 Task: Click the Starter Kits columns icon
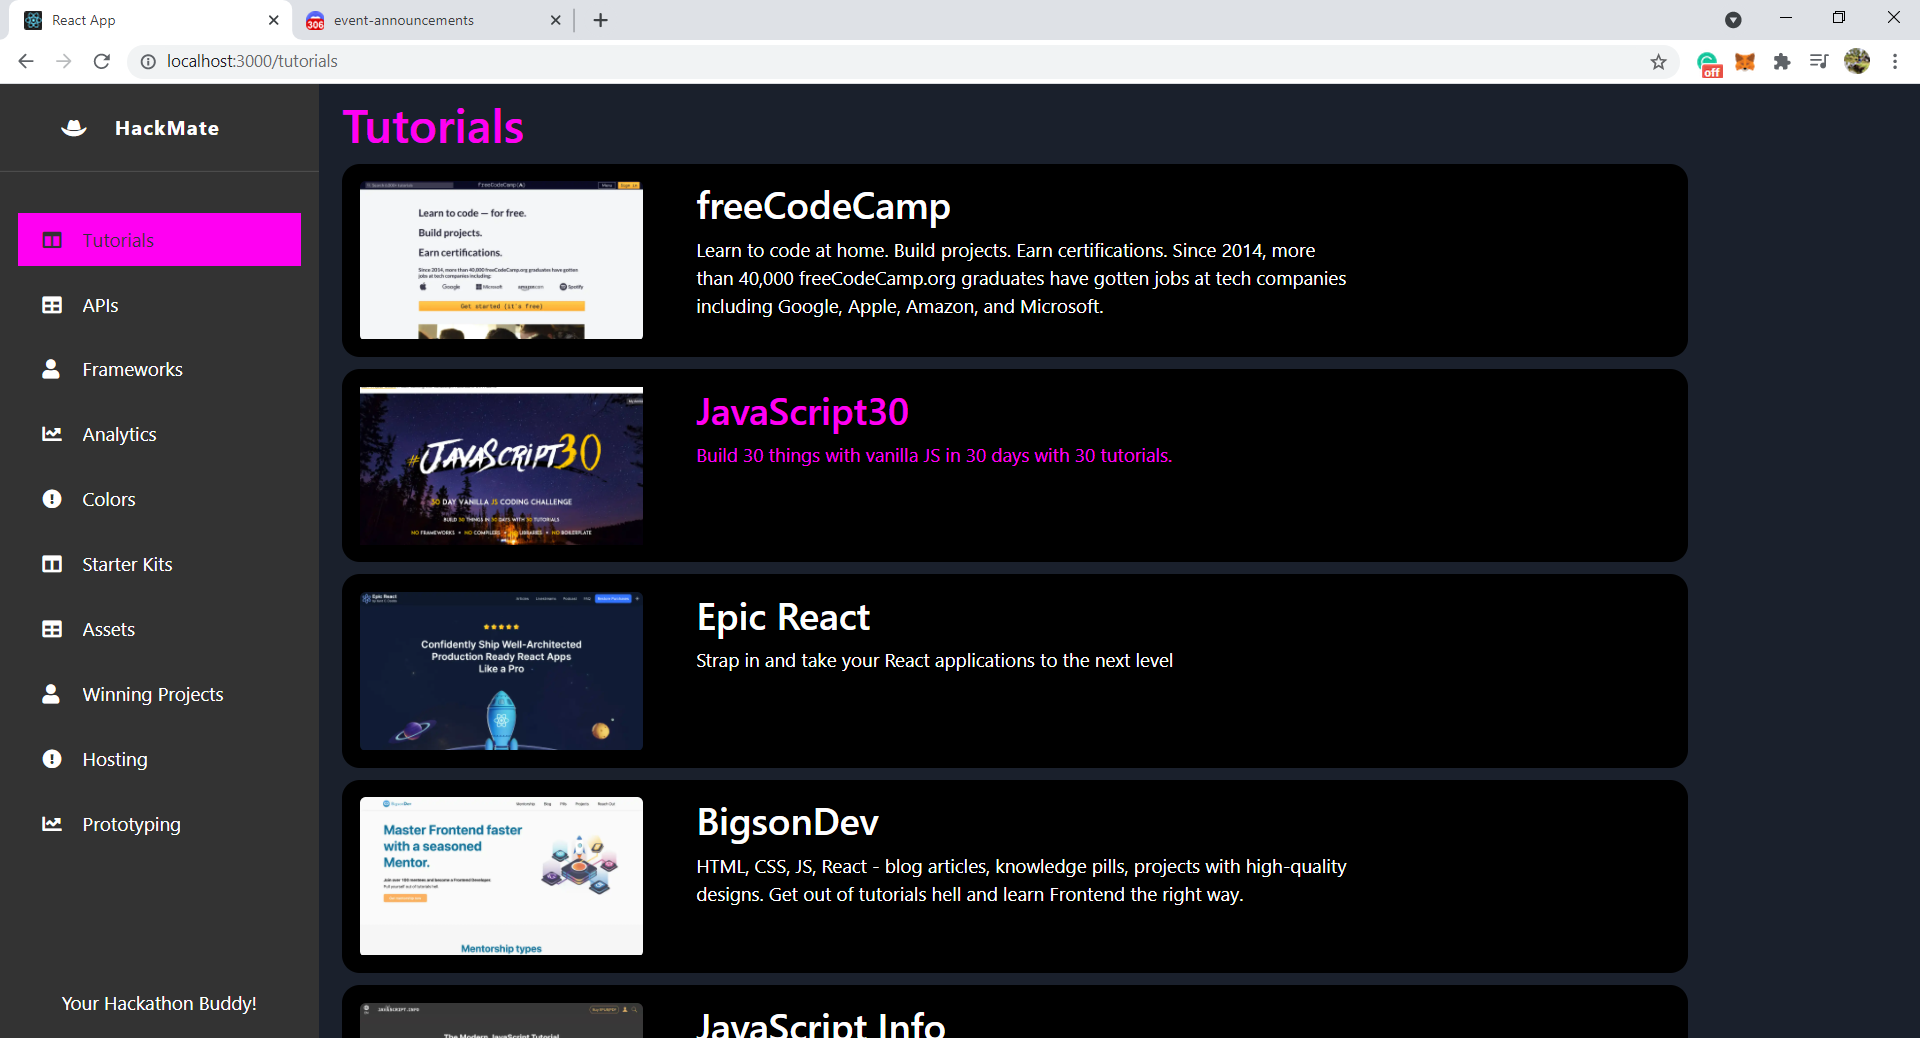click(52, 564)
